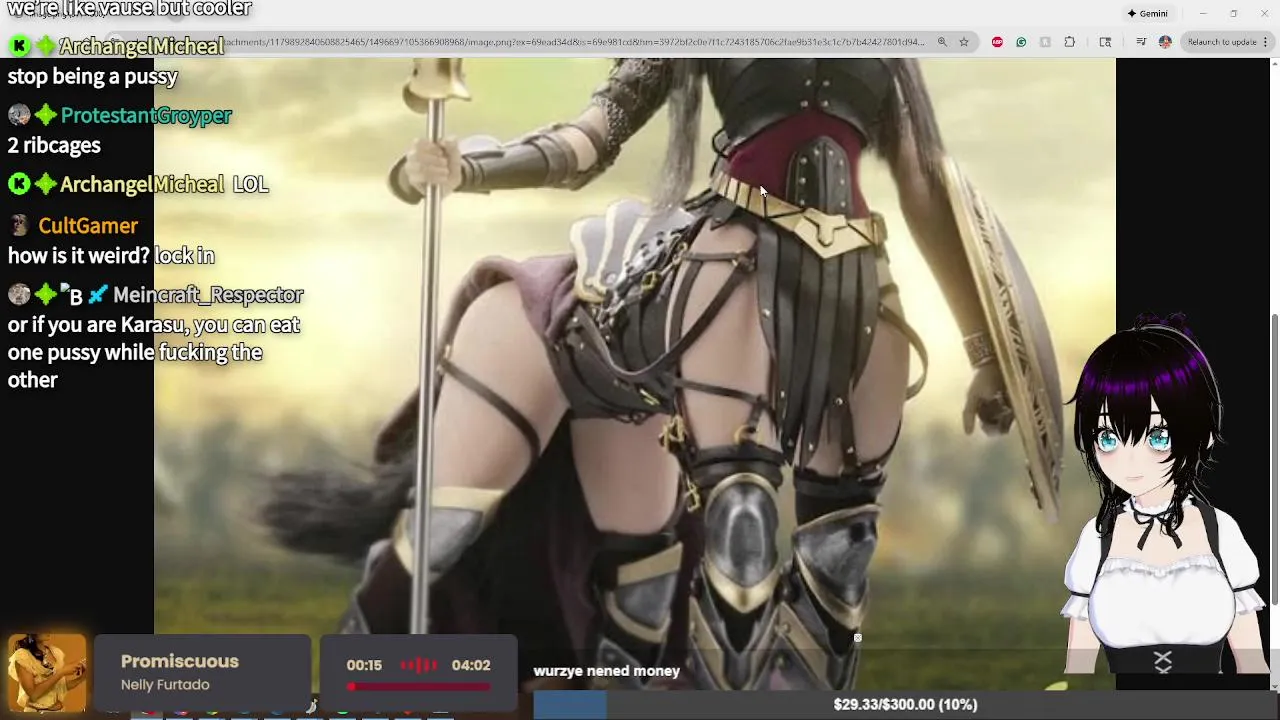Open the Chrome three-dot menu
This screenshot has height=720, width=1280.
coord(1266,42)
